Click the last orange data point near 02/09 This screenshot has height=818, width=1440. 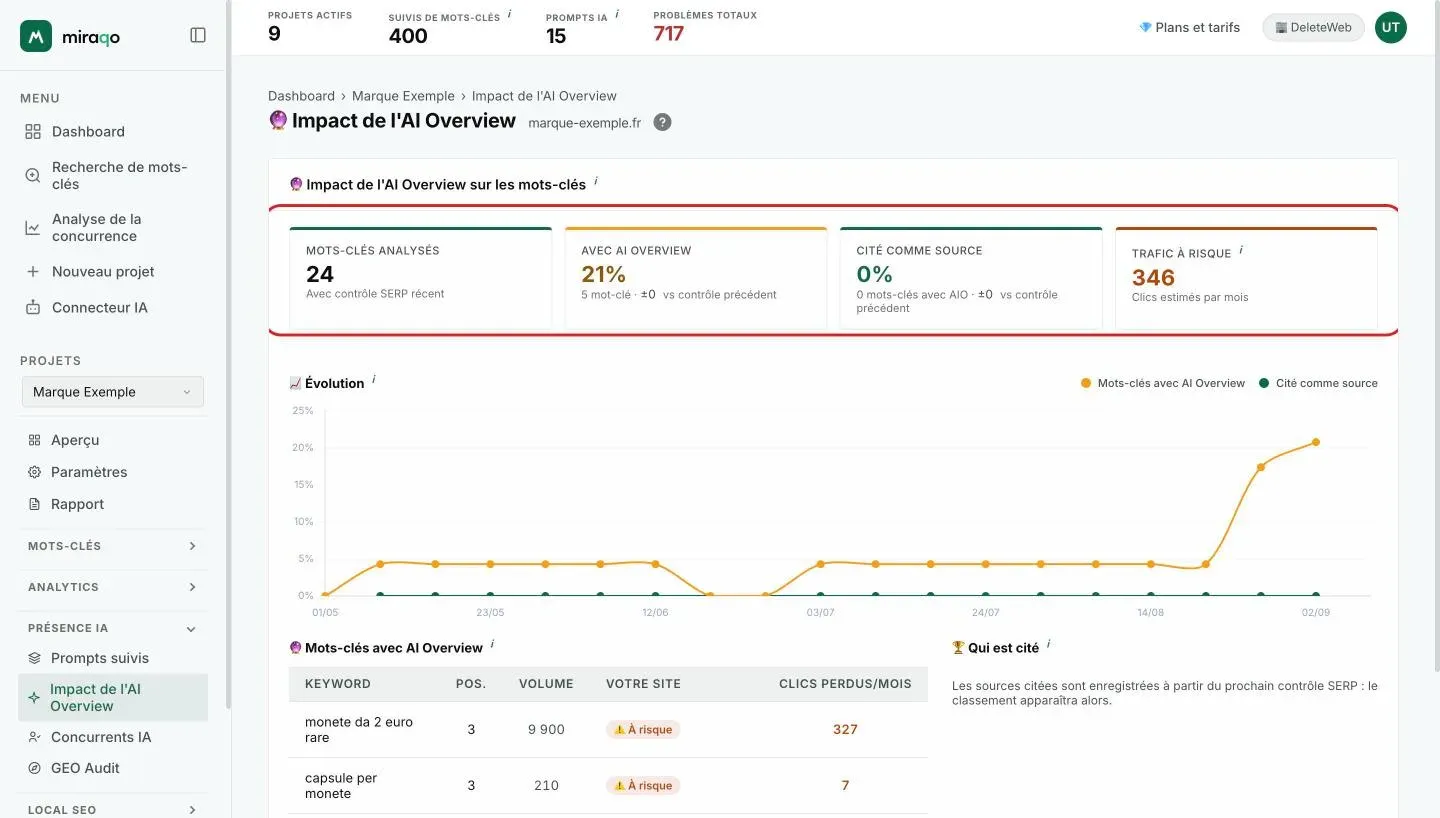1316,442
